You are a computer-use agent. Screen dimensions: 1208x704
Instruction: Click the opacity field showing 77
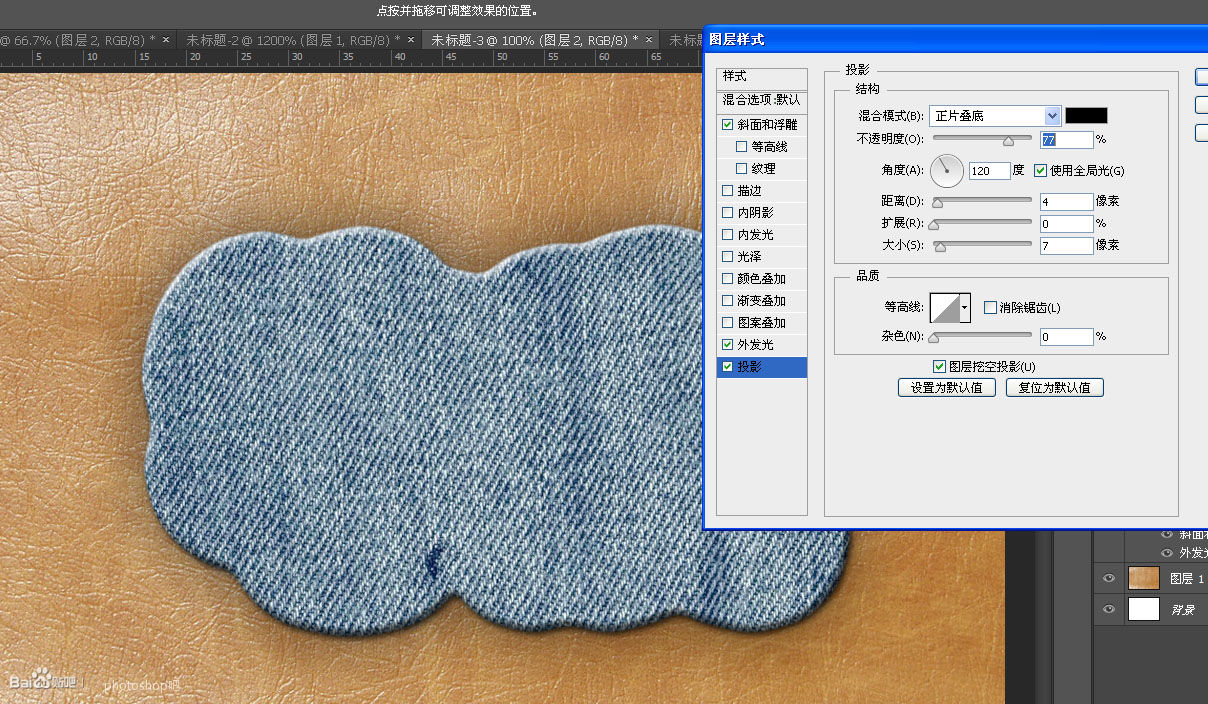1067,140
